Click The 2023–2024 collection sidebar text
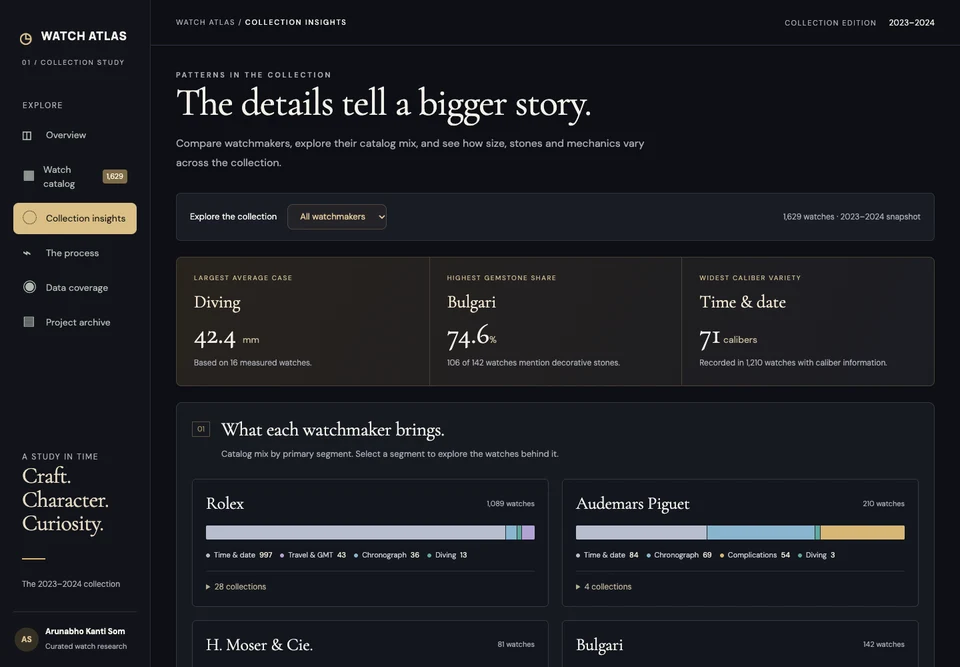The image size is (960, 667). [x=71, y=584]
